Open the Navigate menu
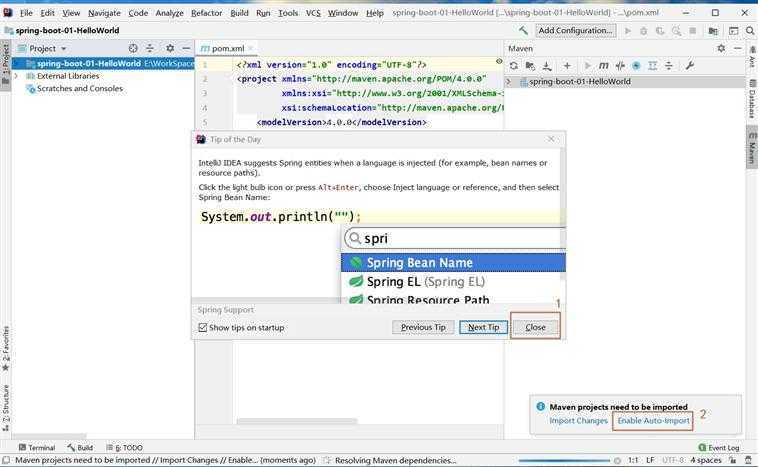This screenshot has height=467, width=758. tap(104, 13)
